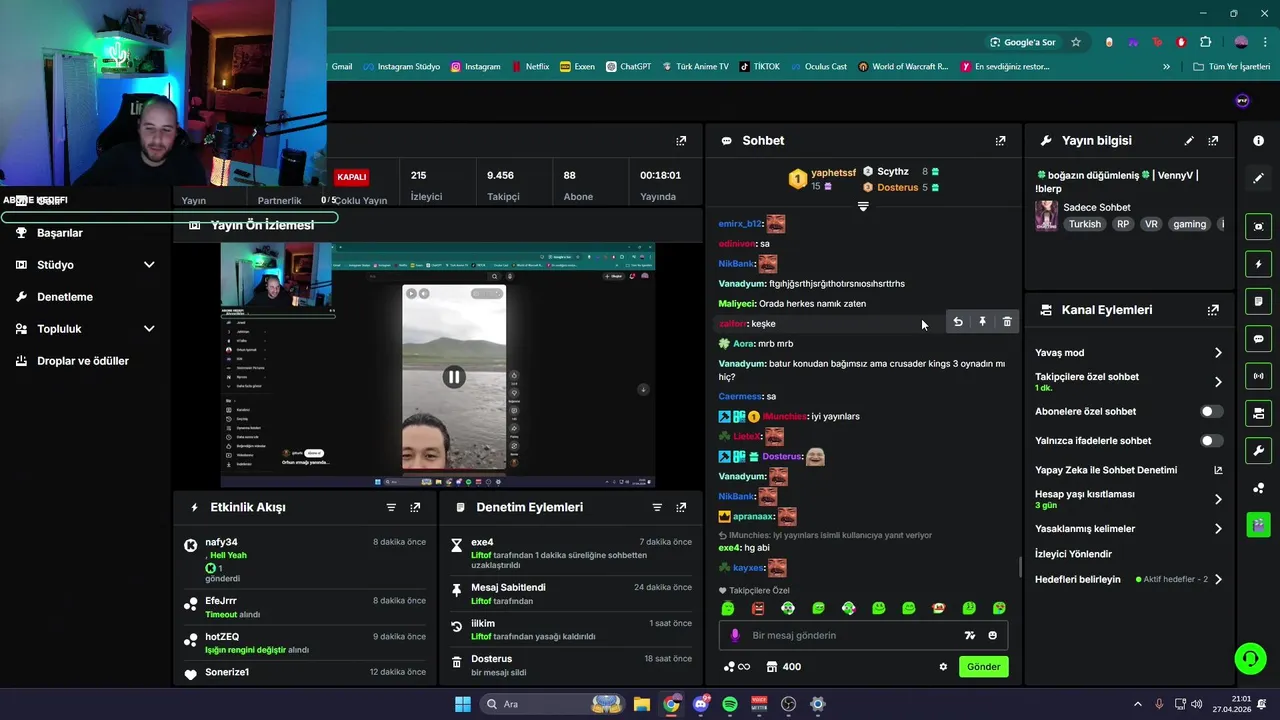Expand Hesap yaşı kısıtlaması options
The image size is (1280, 720).
[1218, 499]
